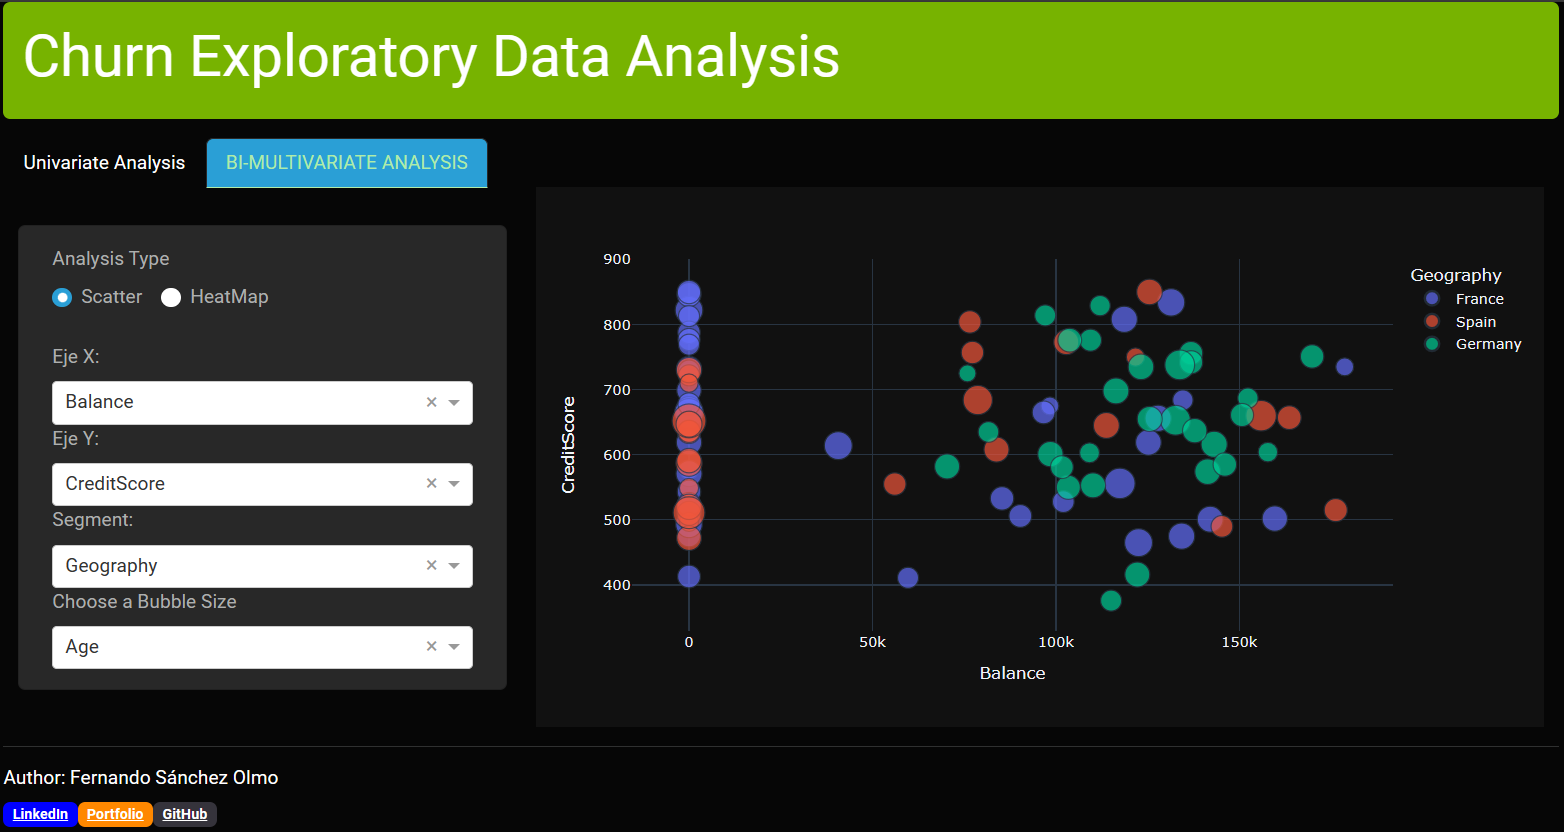Image resolution: width=1564 pixels, height=832 pixels.
Task: Click the "150k" x-axis tick label
Action: pyautogui.click(x=1239, y=642)
